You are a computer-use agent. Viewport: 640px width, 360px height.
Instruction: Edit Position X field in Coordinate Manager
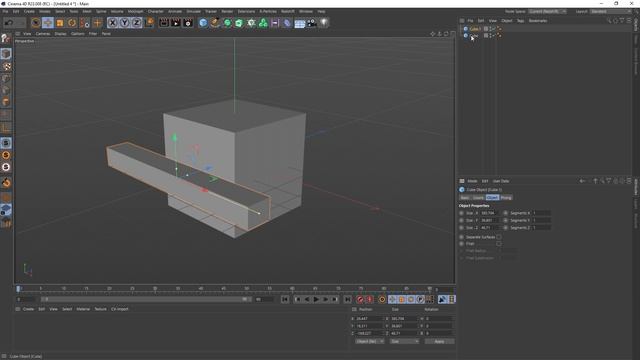tap(369, 318)
